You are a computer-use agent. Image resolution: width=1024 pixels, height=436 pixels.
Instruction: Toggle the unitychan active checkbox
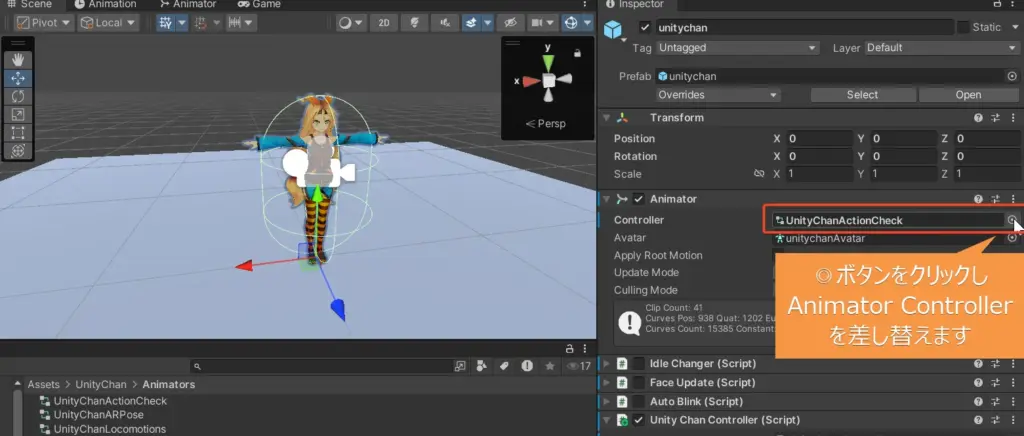tap(645, 27)
